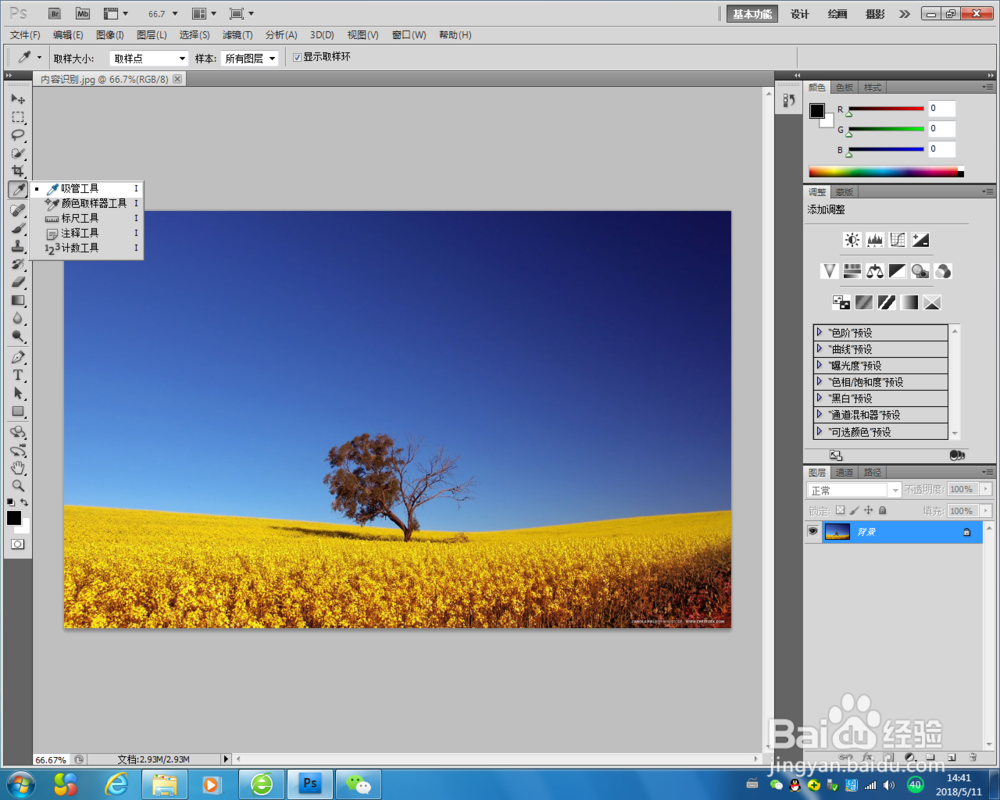The height and width of the screenshot is (800, 1000).
Task: Launch Mini Bridge from the Mb icon
Action: click(x=83, y=13)
